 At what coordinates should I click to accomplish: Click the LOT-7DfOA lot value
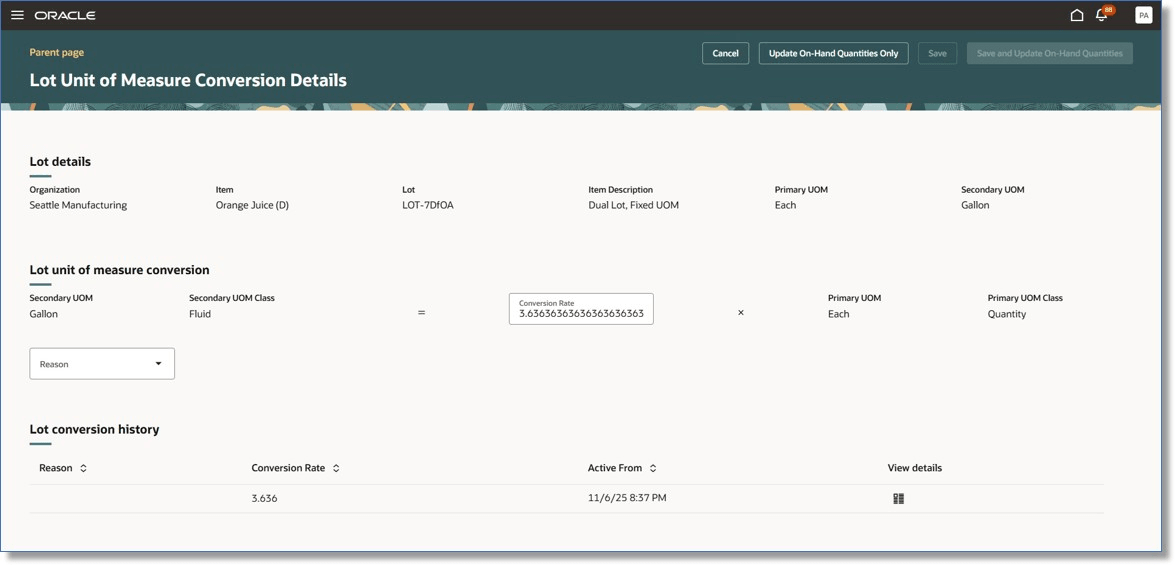point(428,205)
